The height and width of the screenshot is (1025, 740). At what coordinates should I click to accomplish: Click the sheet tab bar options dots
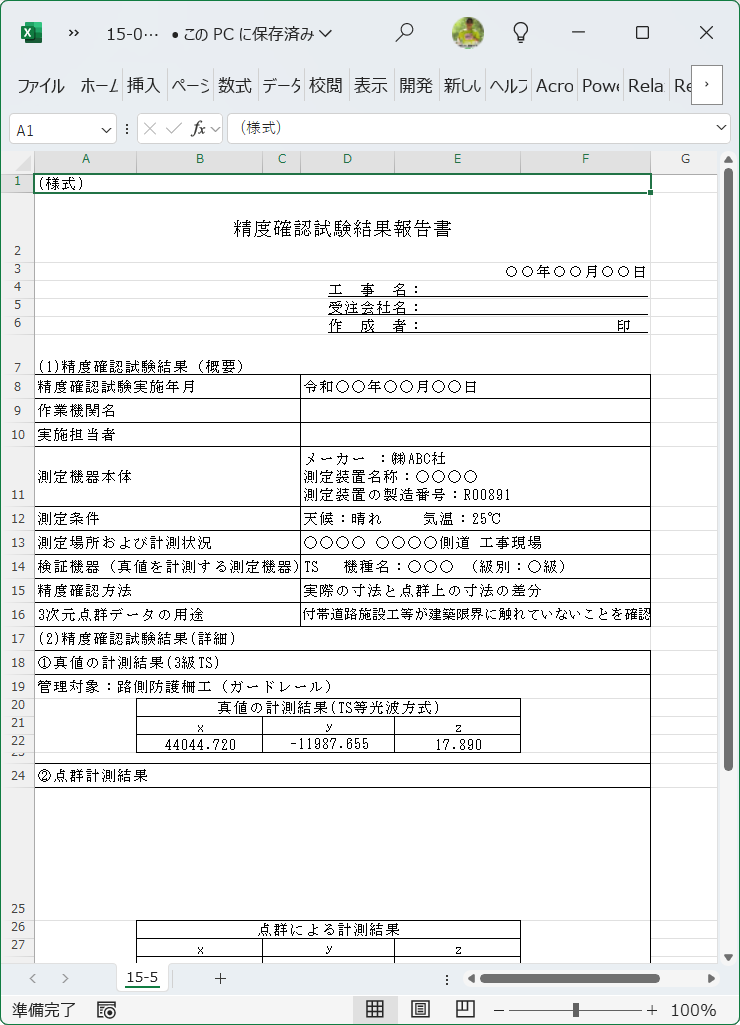pyautogui.click(x=447, y=979)
